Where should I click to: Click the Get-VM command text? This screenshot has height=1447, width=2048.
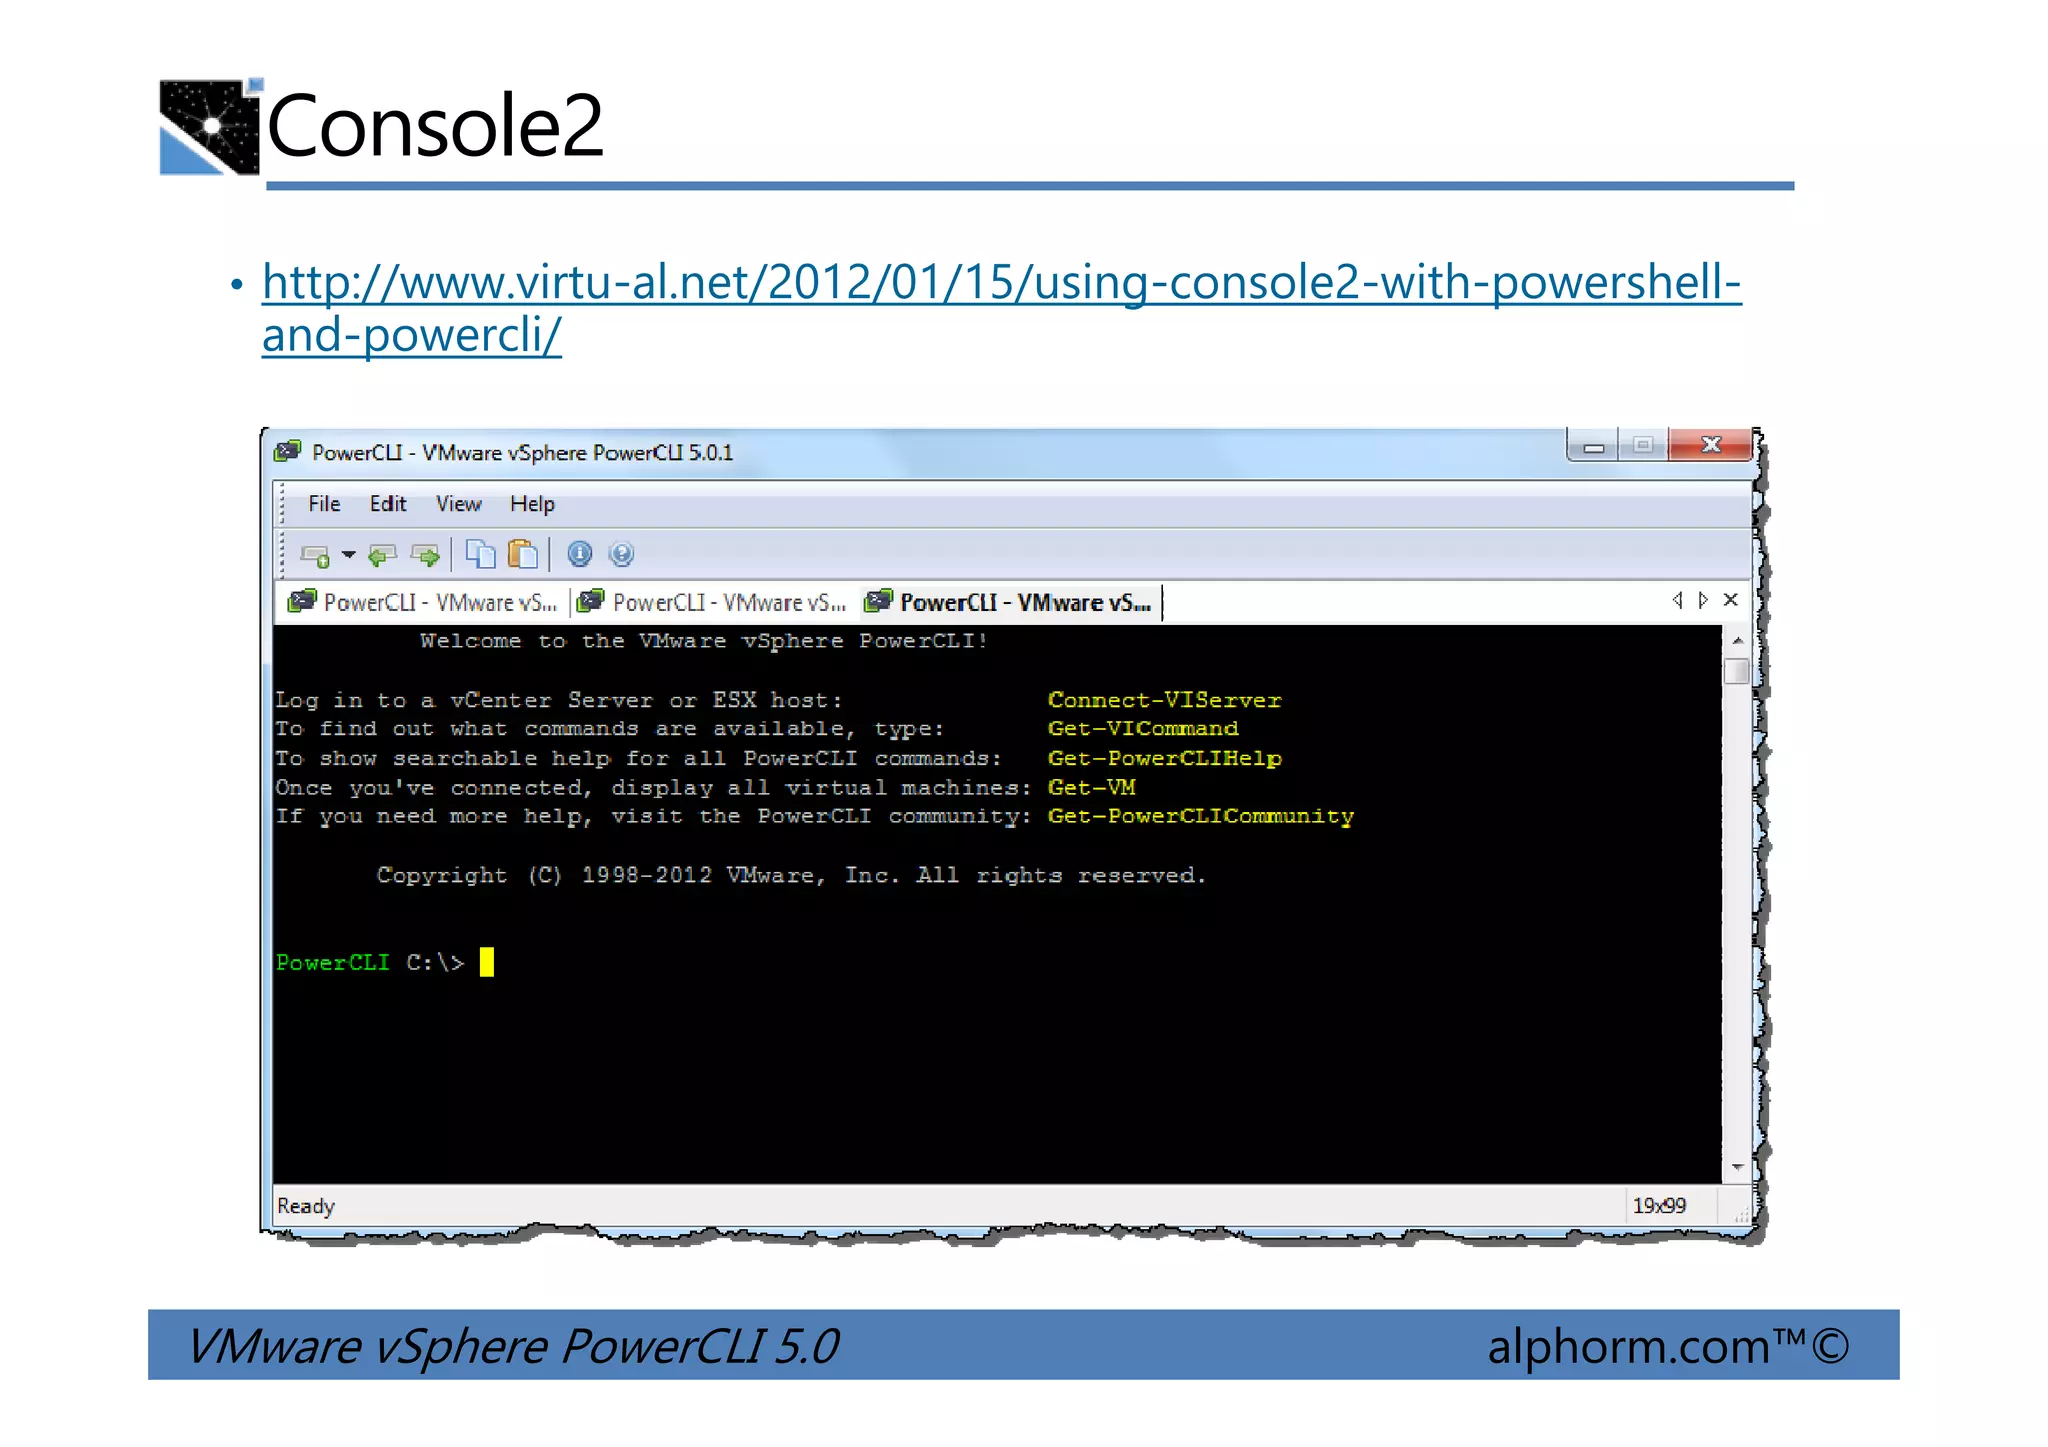pos(1092,788)
